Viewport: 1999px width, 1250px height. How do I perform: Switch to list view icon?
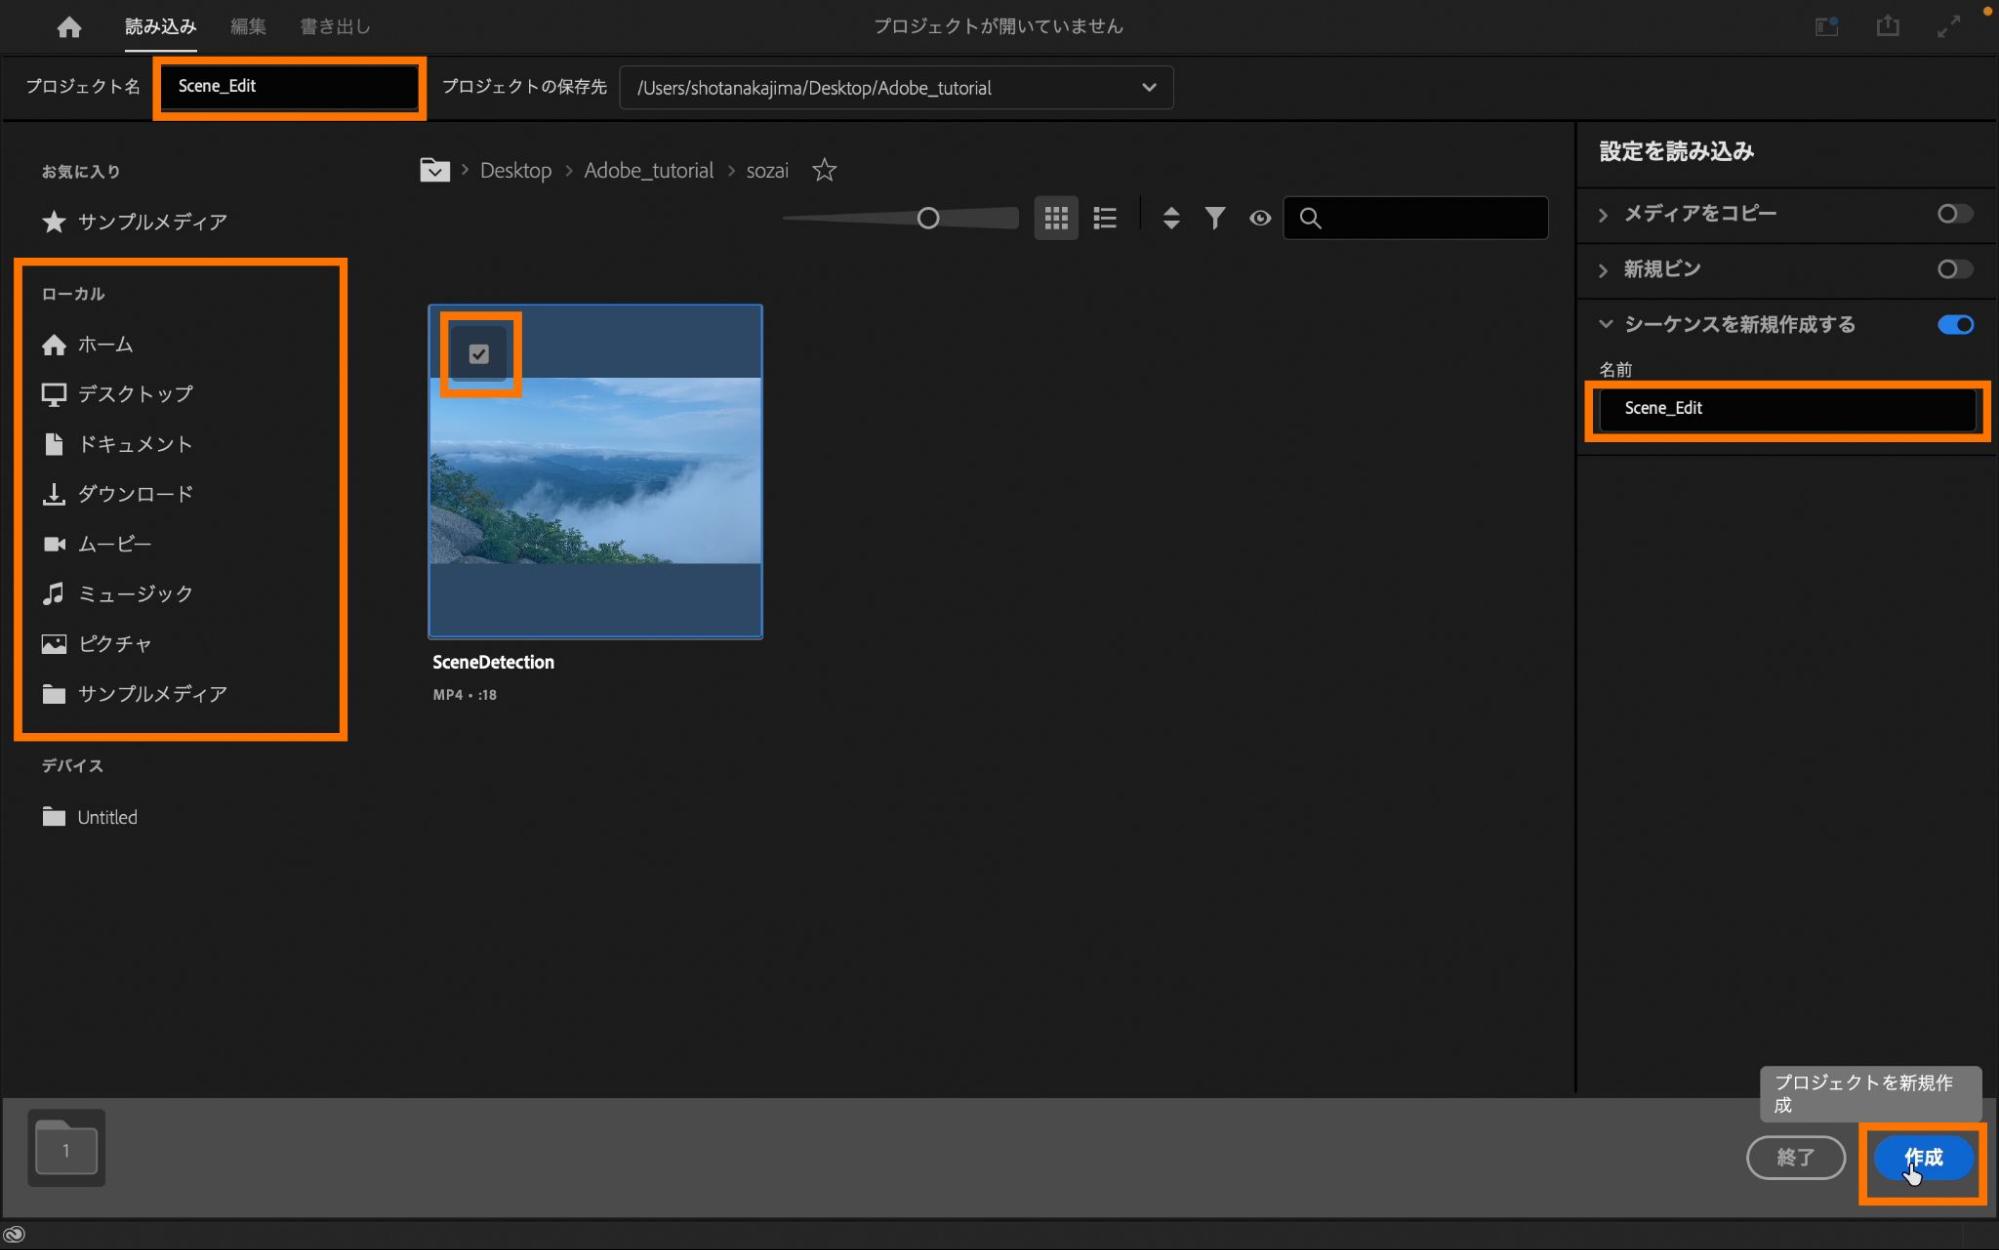tap(1105, 218)
